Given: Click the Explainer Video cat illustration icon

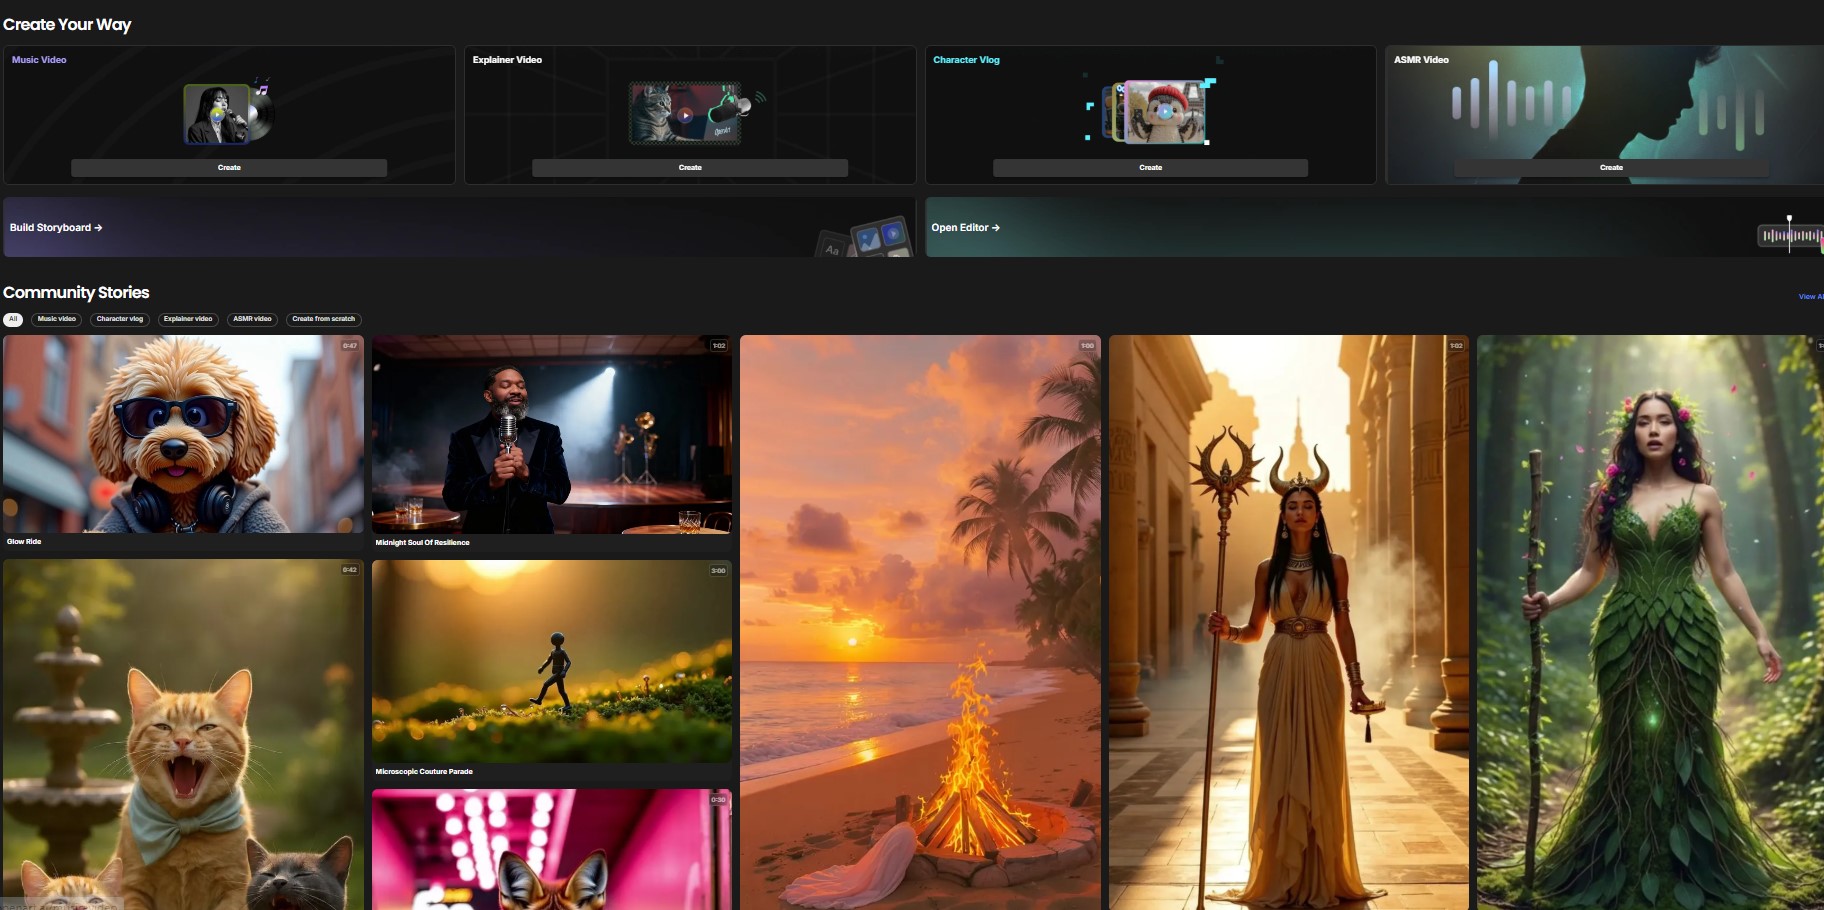Looking at the screenshot, I should (690, 113).
